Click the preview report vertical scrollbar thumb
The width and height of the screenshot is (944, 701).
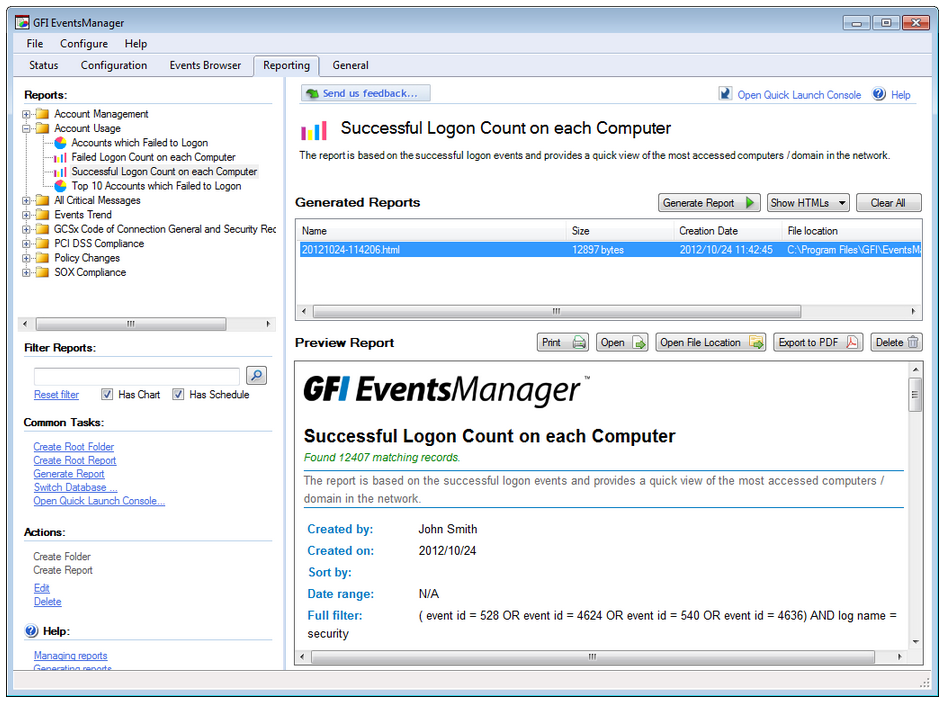[915, 394]
